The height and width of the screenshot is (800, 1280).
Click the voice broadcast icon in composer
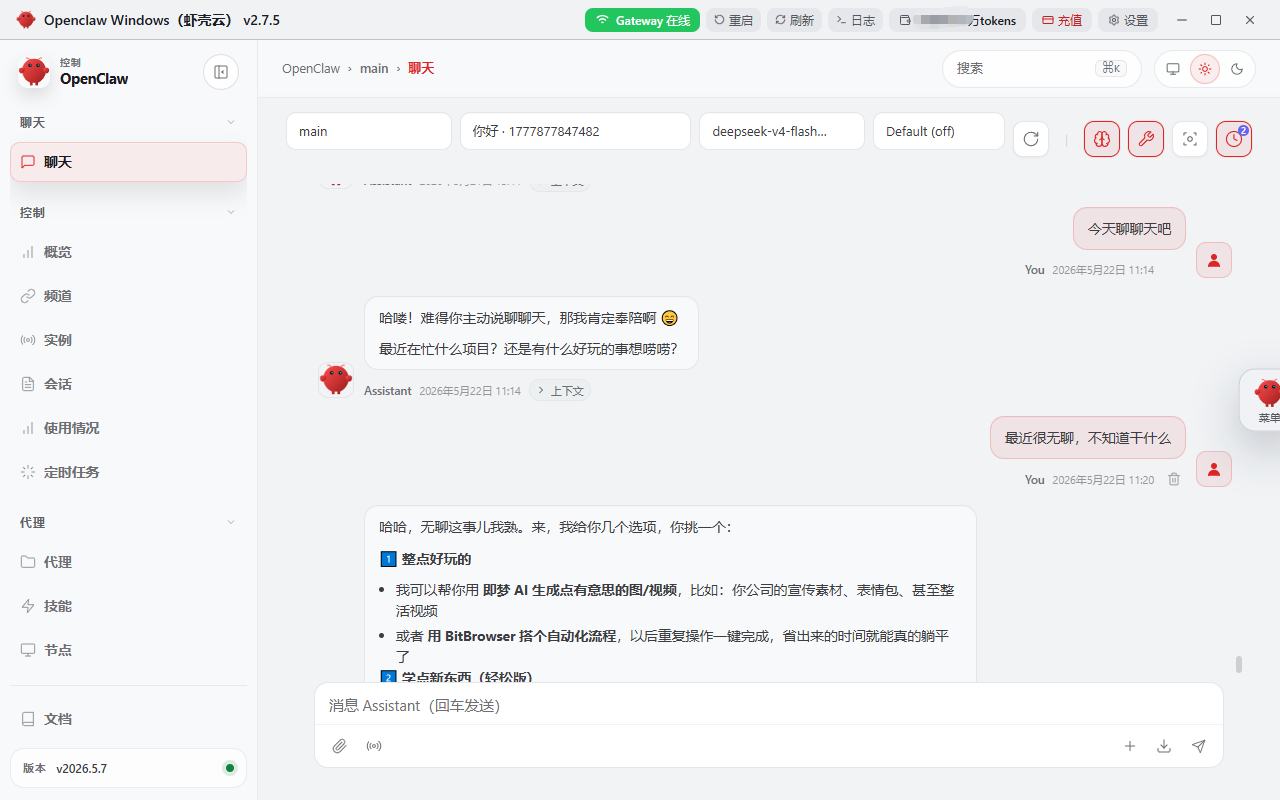[x=374, y=746]
